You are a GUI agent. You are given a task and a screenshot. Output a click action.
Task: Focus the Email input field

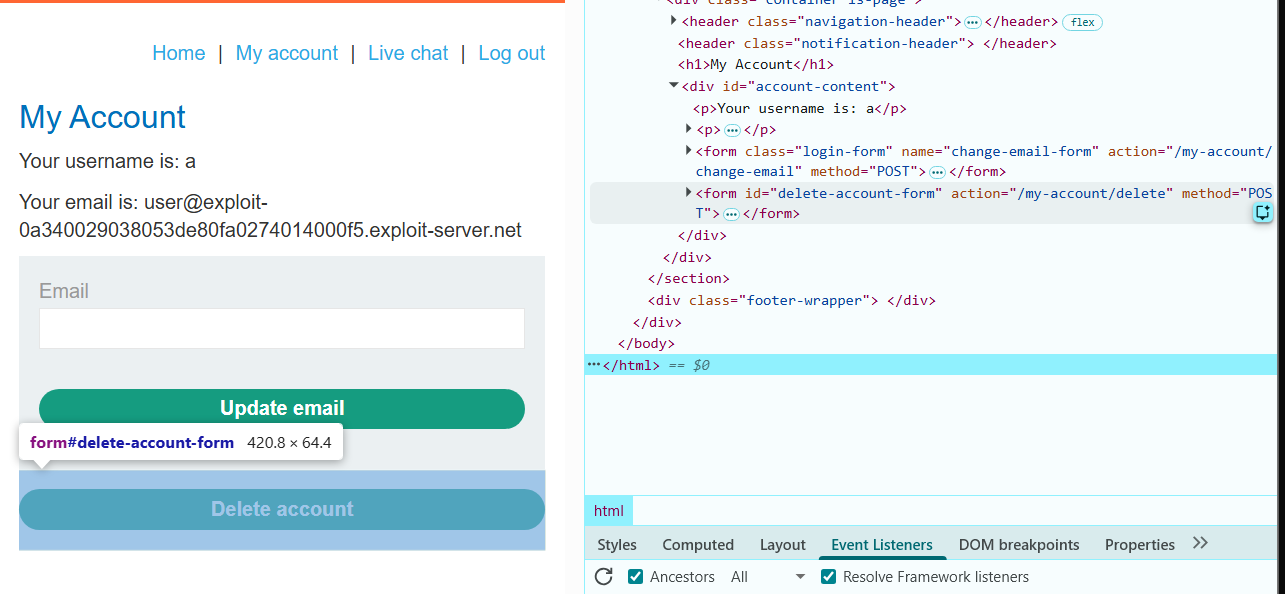(x=282, y=328)
